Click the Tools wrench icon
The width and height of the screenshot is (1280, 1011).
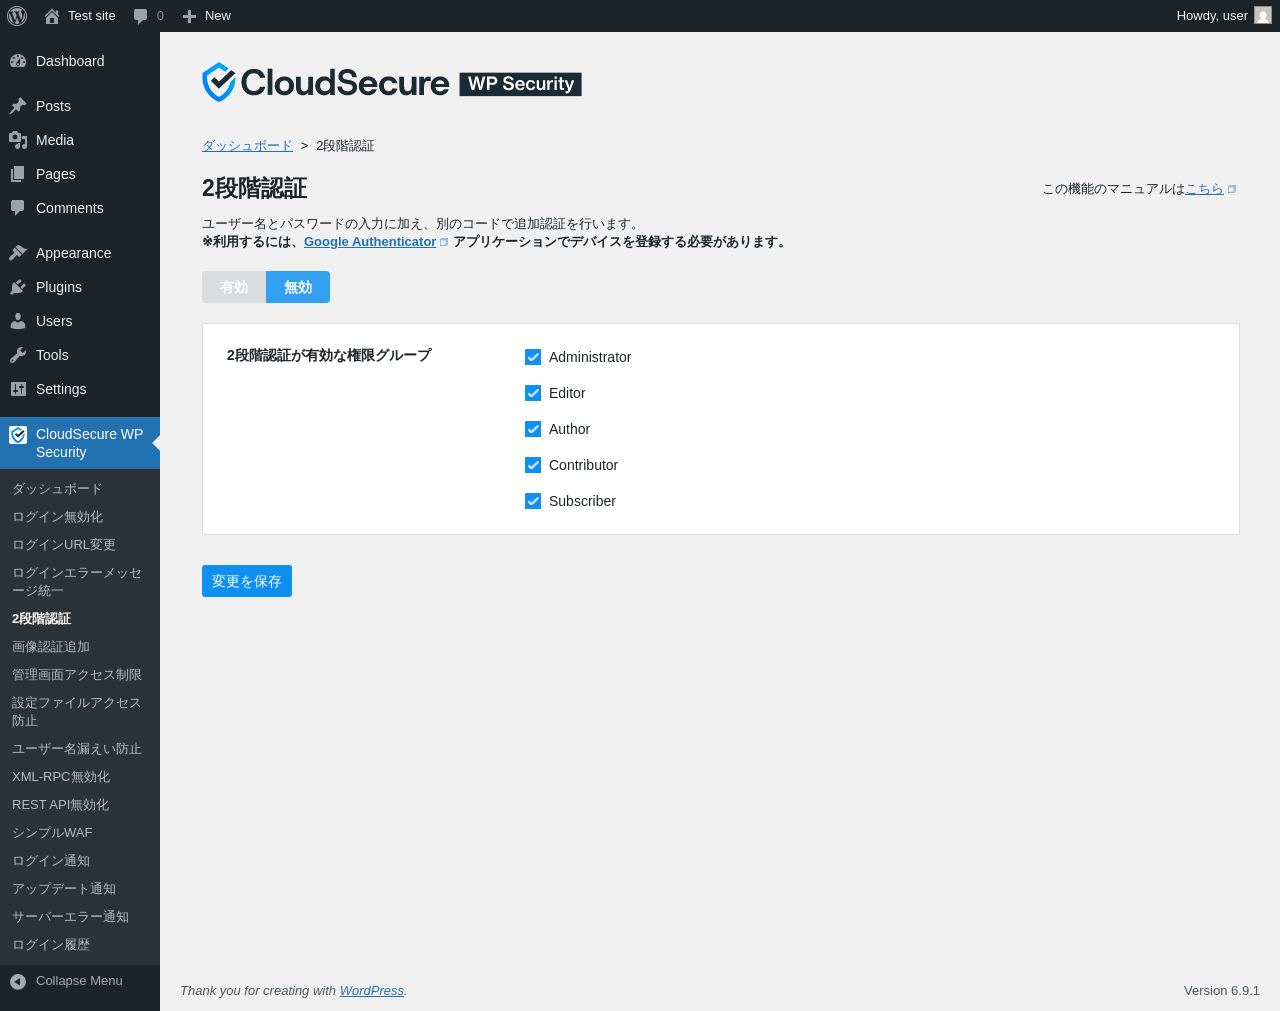[x=18, y=355]
